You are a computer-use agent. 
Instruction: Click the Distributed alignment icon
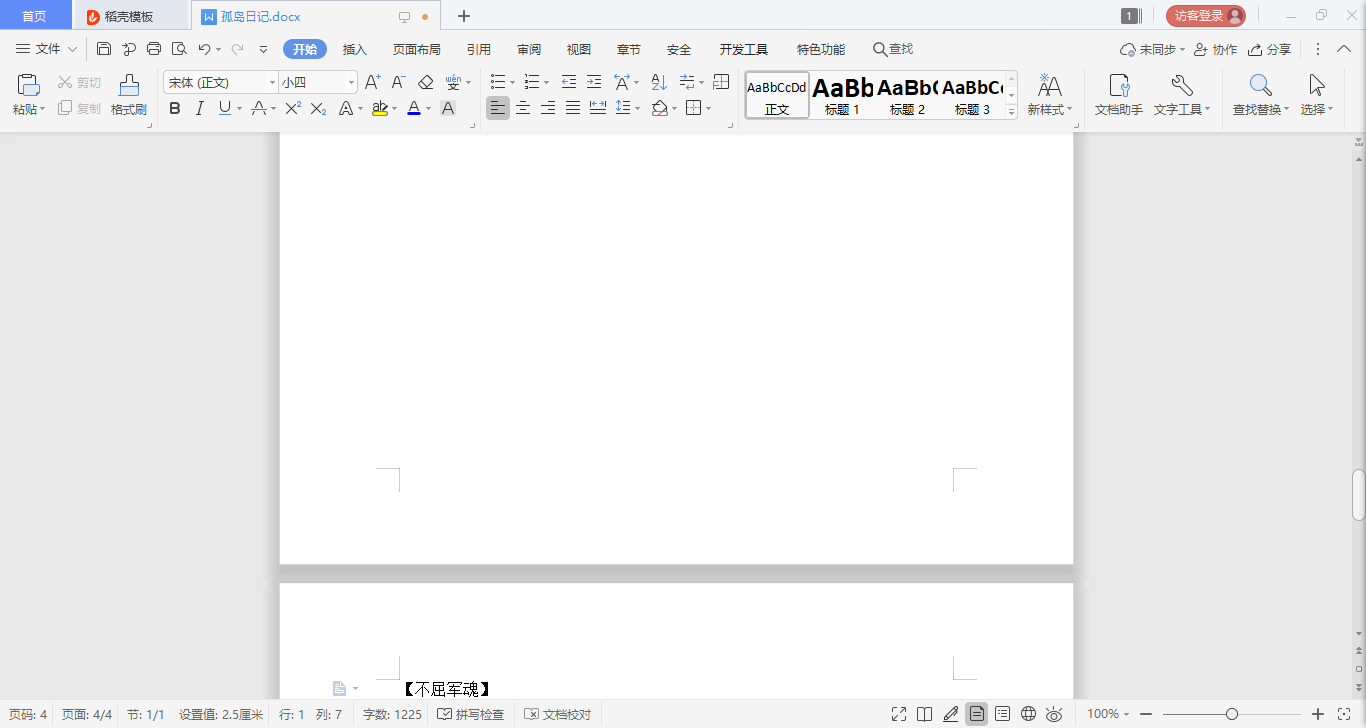[598, 108]
